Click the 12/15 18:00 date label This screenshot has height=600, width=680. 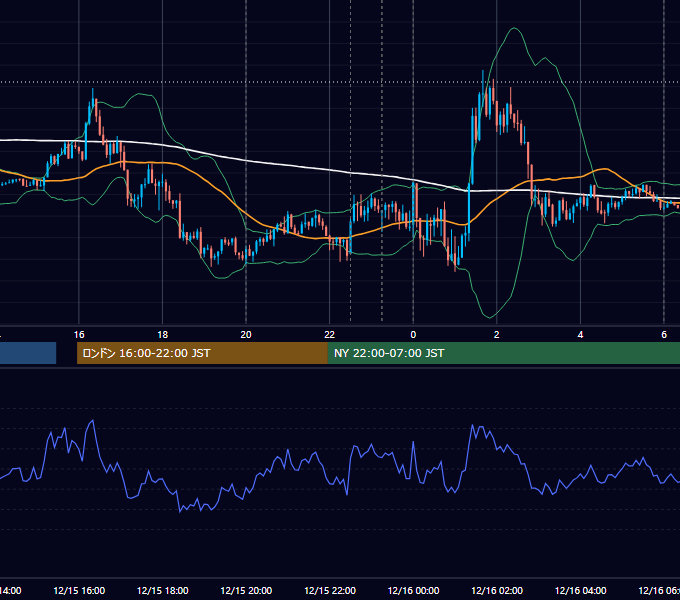click(x=163, y=590)
